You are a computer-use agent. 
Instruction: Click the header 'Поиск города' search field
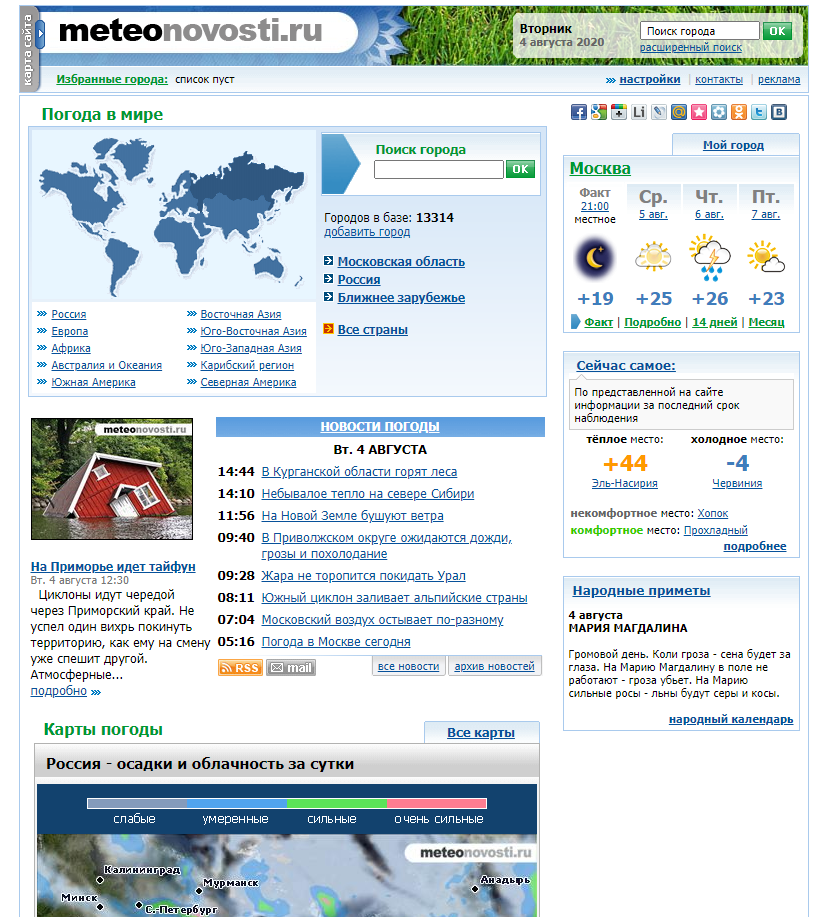(699, 31)
